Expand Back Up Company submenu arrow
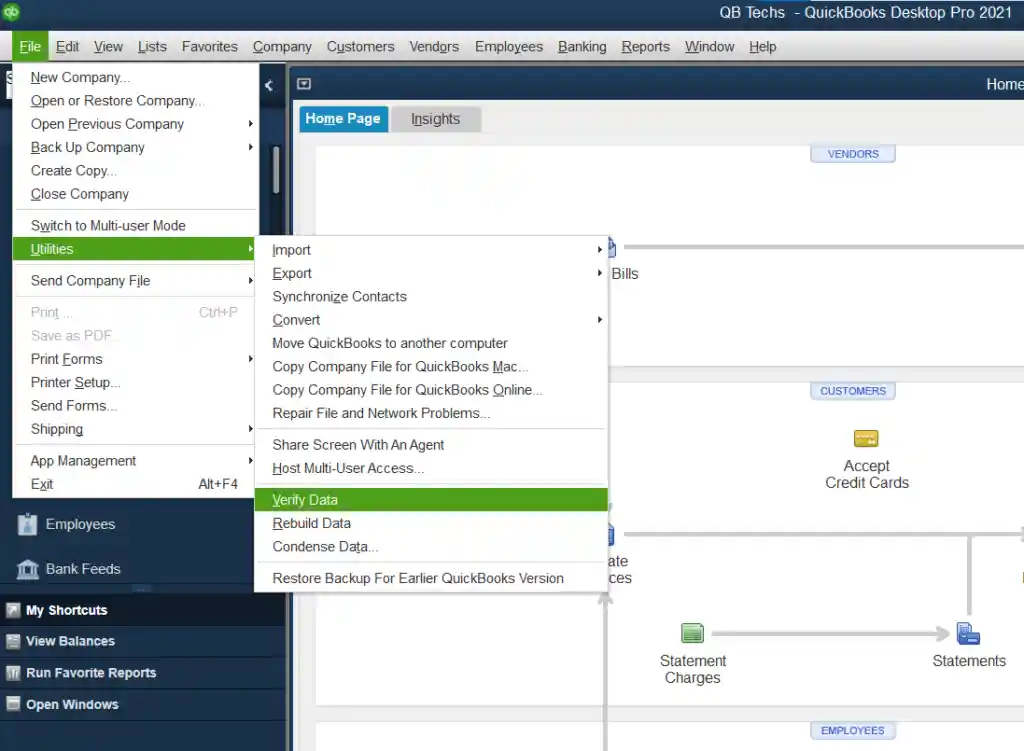Image resolution: width=1024 pixels, height=751 pixels. tap(250, 147)
